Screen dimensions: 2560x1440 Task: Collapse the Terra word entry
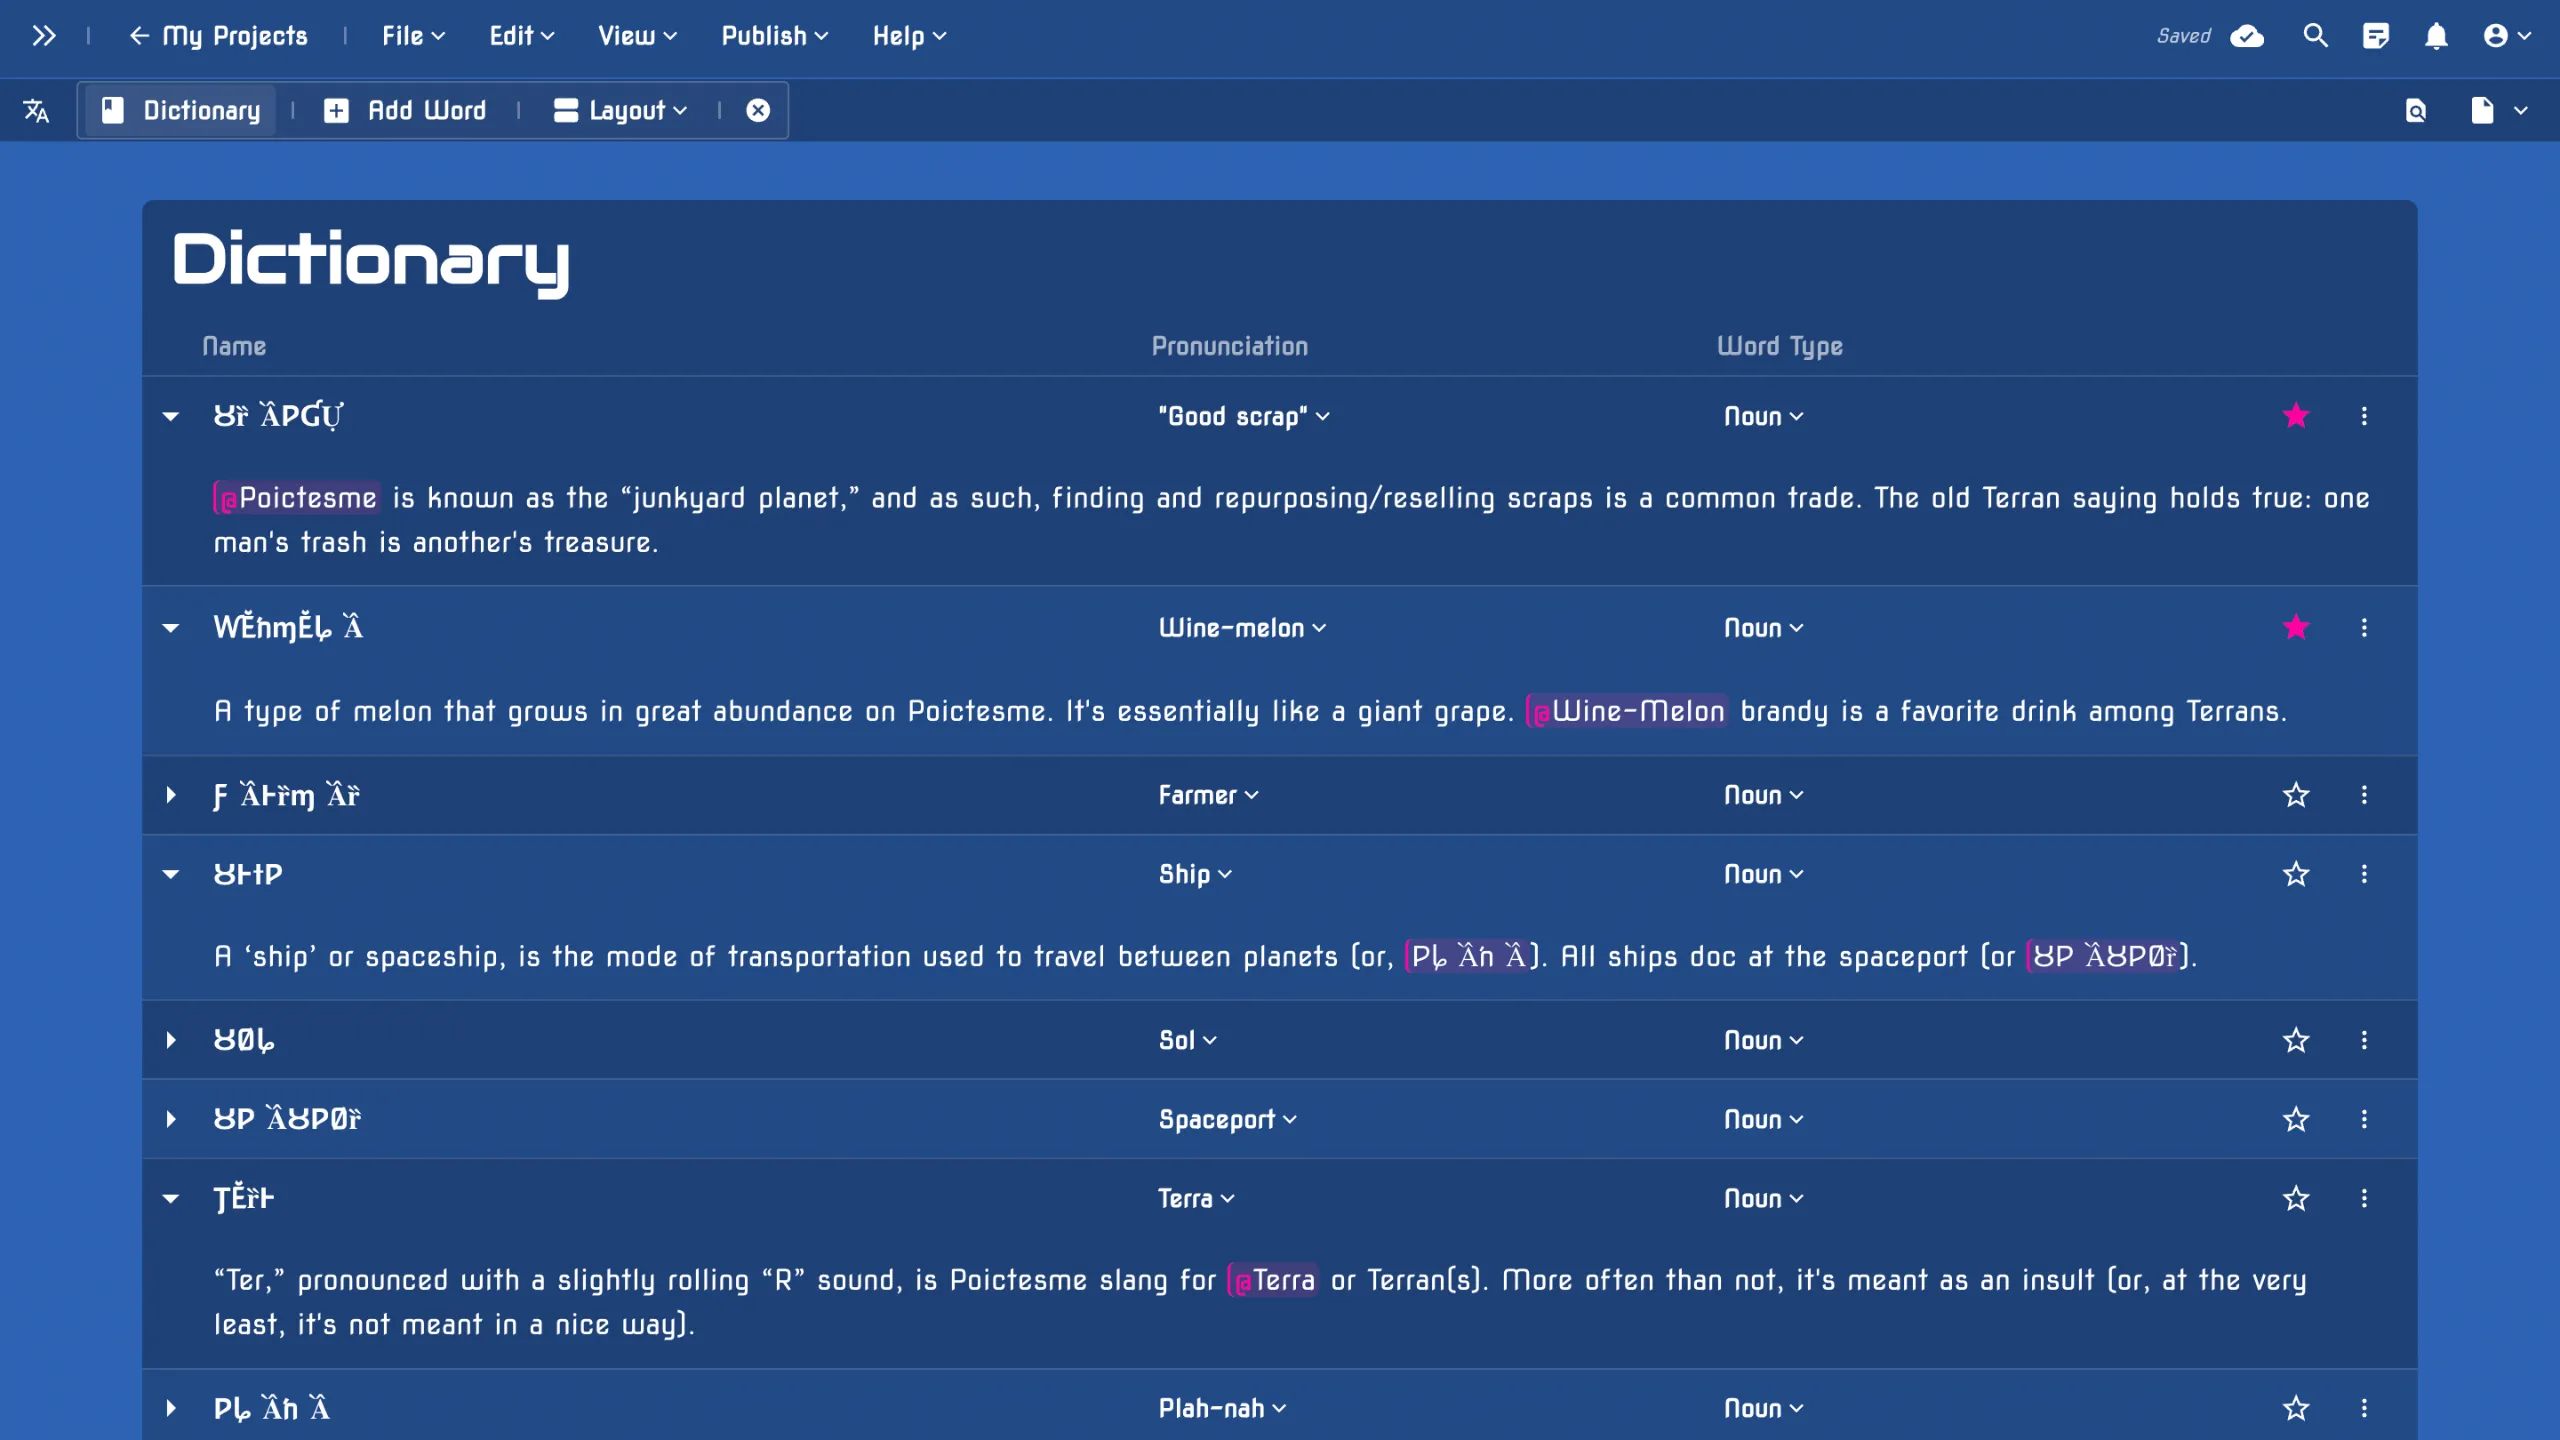pos(171,1198)
